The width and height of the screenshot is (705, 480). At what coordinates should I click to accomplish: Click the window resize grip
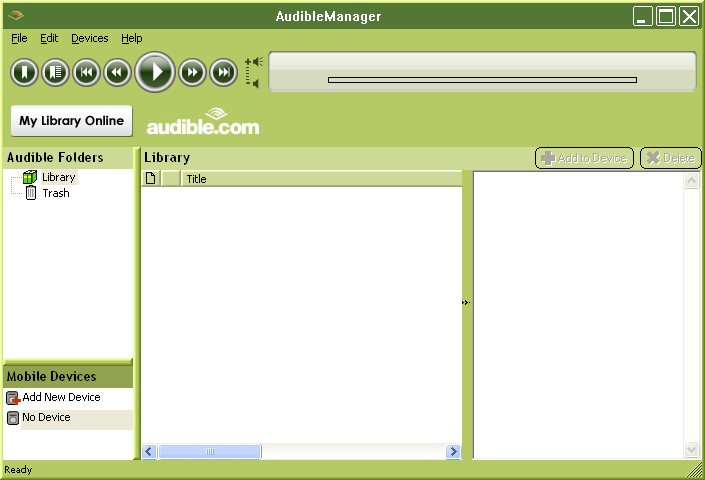tap(695, 470)
